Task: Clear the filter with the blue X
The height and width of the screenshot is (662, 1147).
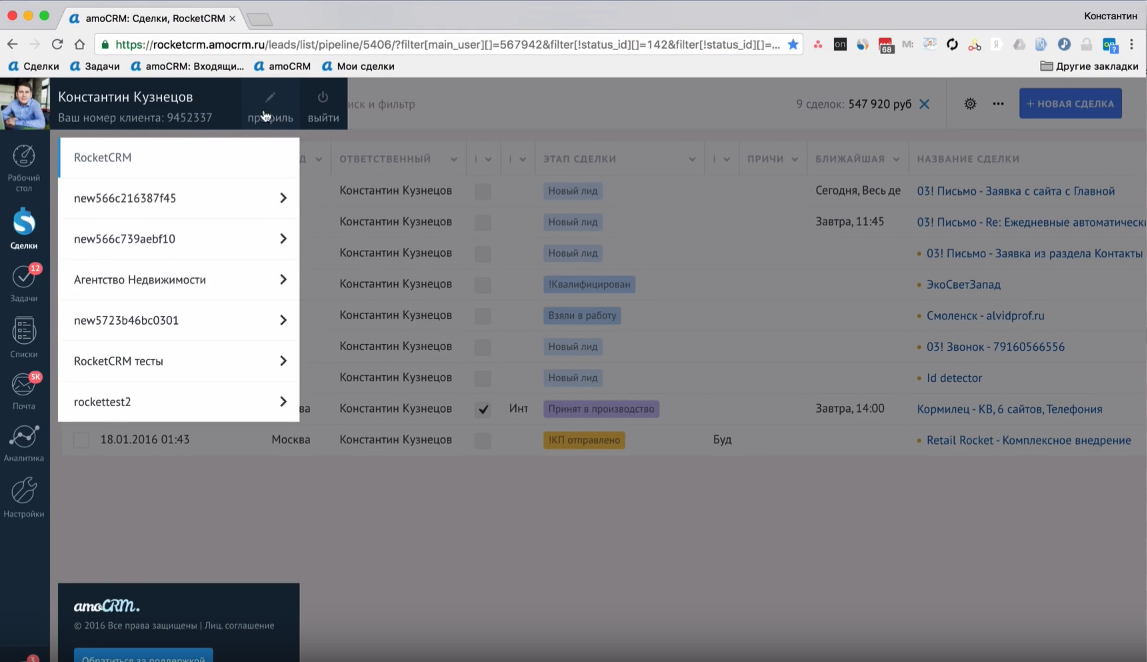Action: pyautogui.click(x=924, y=104)
